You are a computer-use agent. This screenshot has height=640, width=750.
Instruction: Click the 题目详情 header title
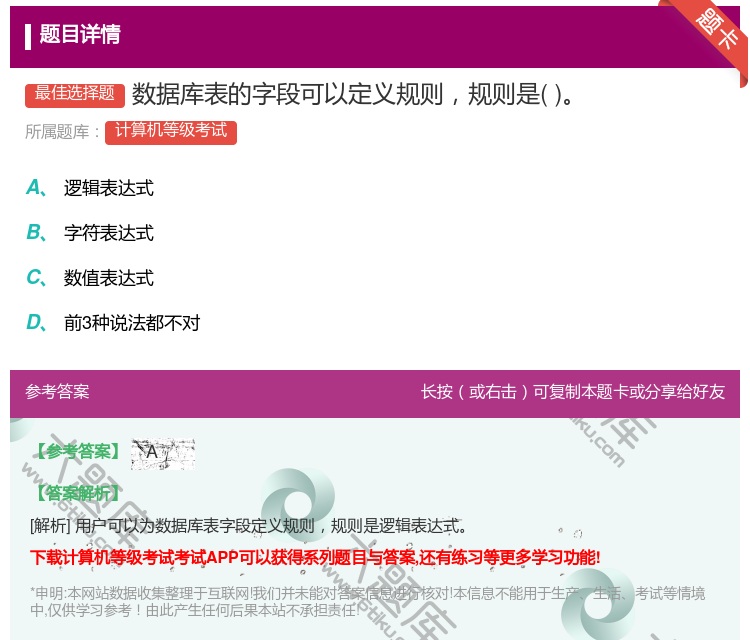[80, 34]
